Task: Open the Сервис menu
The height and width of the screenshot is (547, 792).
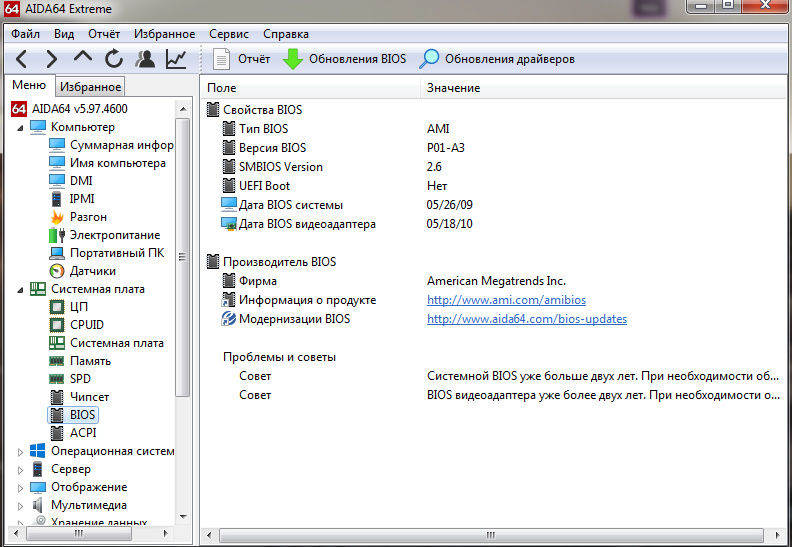Action: (229, 34)
